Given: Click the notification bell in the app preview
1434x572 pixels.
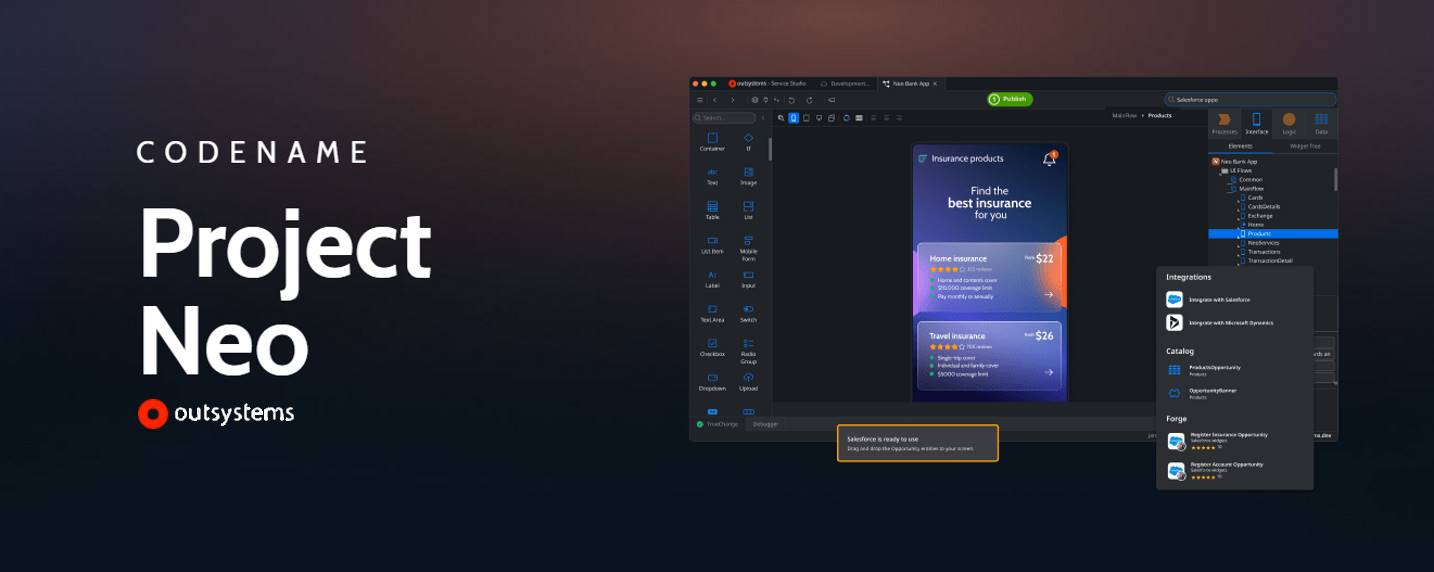Looking at the screenshot, I should pos(1049,159).
